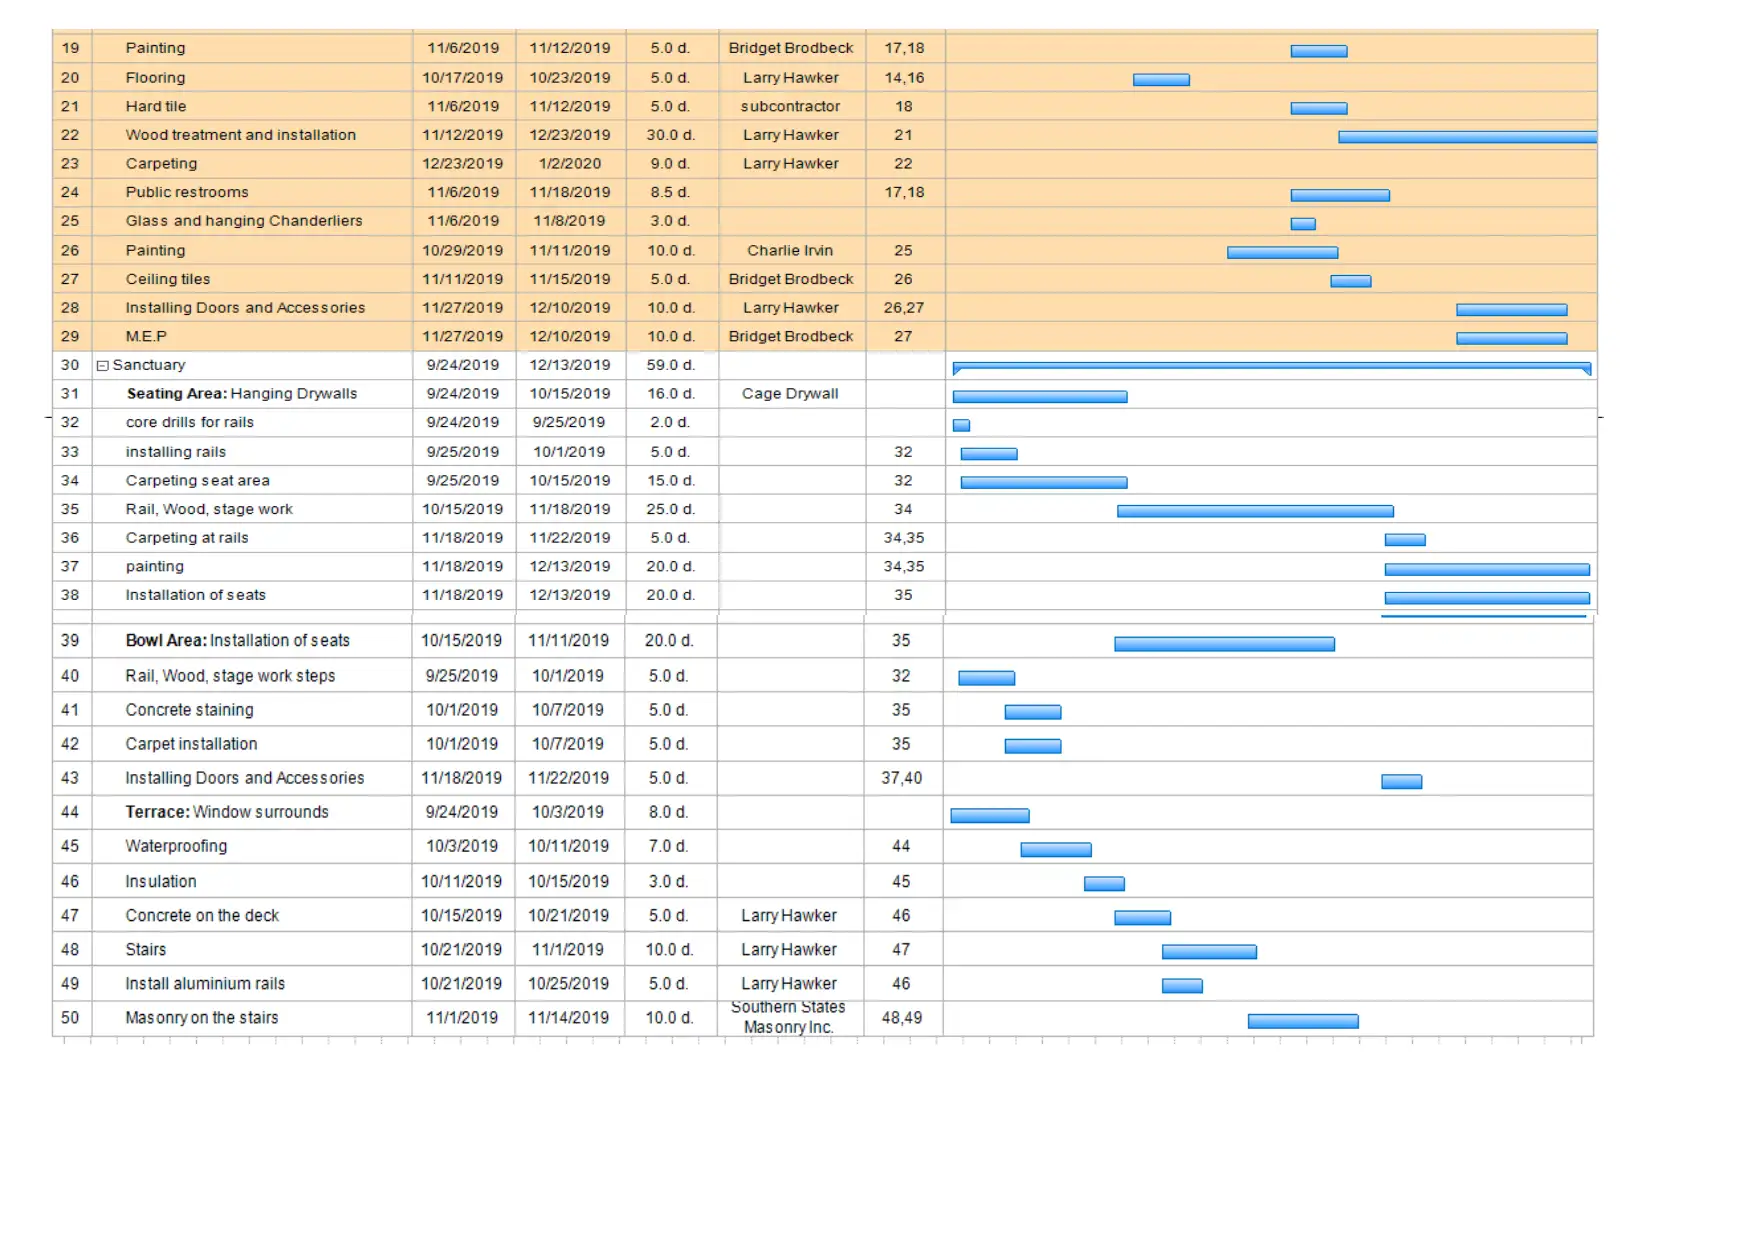Select row number 19
Screen dimensions: 1754x1241
pyautogui.click(x=70, y=48)
